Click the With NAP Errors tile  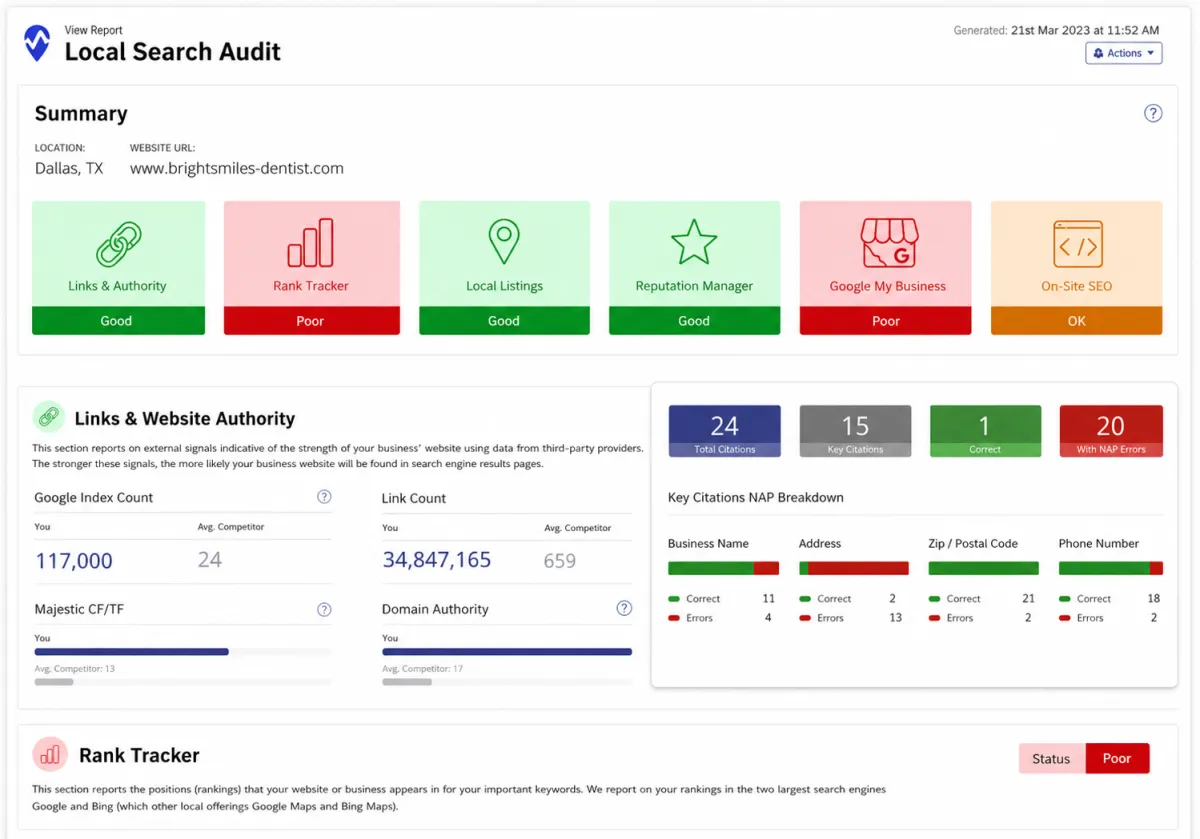tap(1110, 431)
